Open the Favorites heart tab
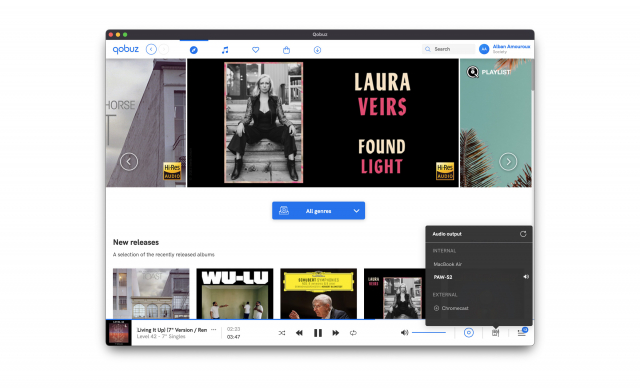 256,50
